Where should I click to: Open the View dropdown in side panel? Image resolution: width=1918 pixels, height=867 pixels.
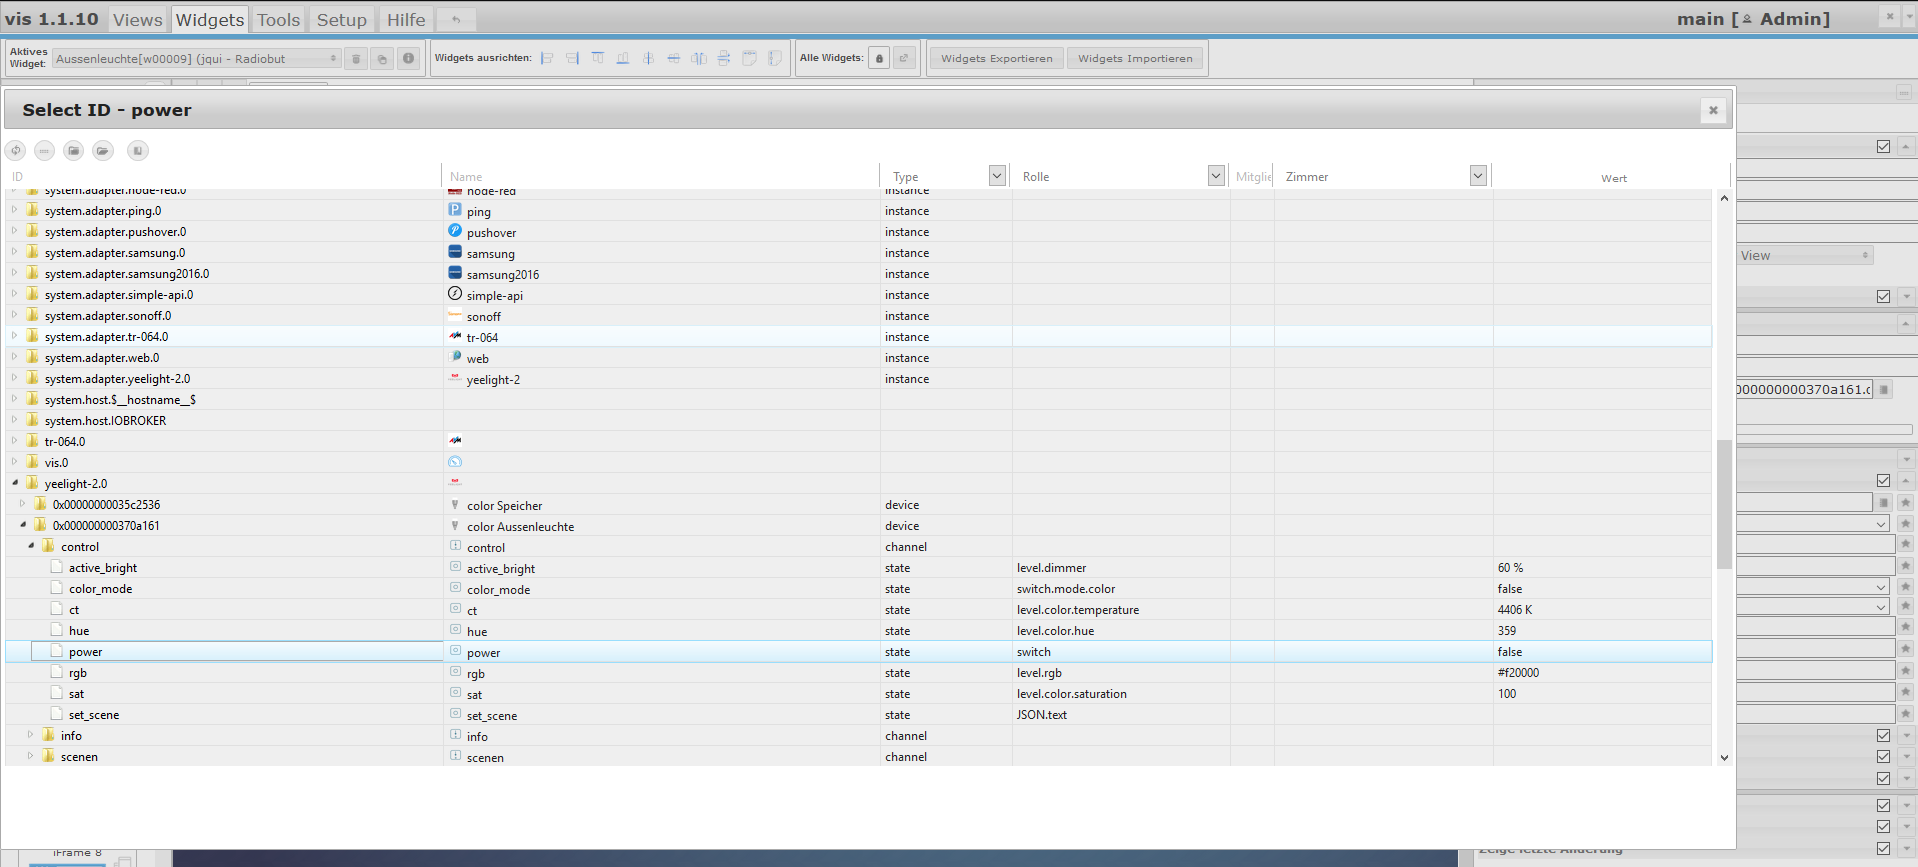tap(1805, 256)
